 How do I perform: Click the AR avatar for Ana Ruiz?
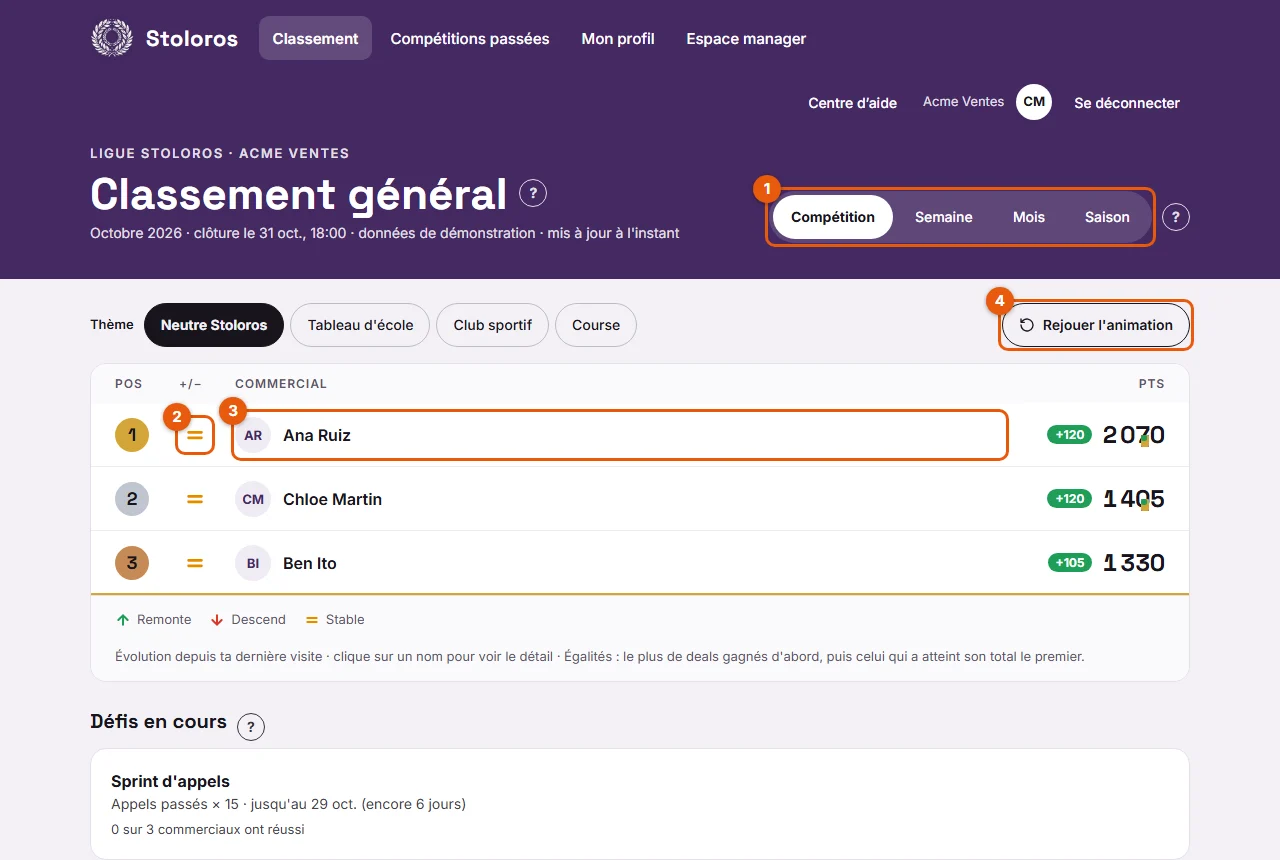point(253,435)
